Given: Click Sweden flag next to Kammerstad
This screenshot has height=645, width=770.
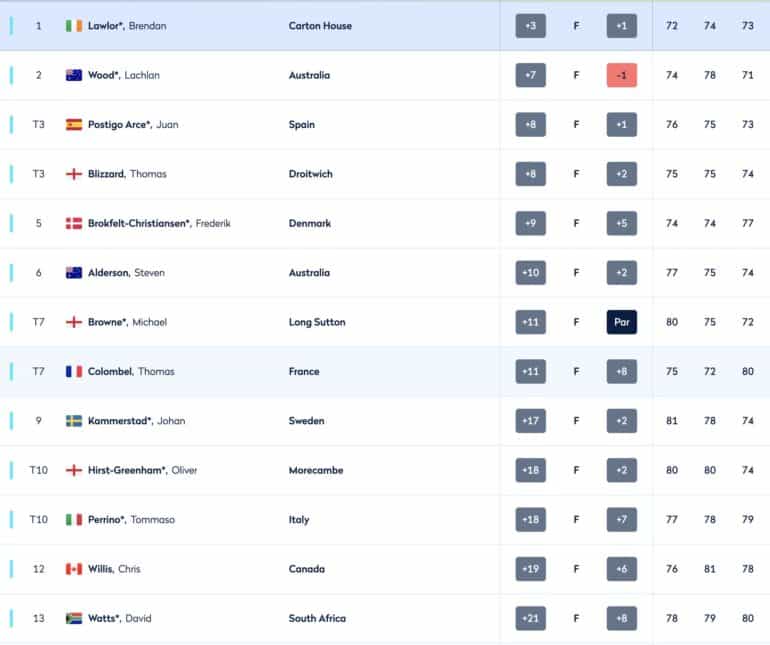Looking at the screenshot, I should tap(74, 421).
